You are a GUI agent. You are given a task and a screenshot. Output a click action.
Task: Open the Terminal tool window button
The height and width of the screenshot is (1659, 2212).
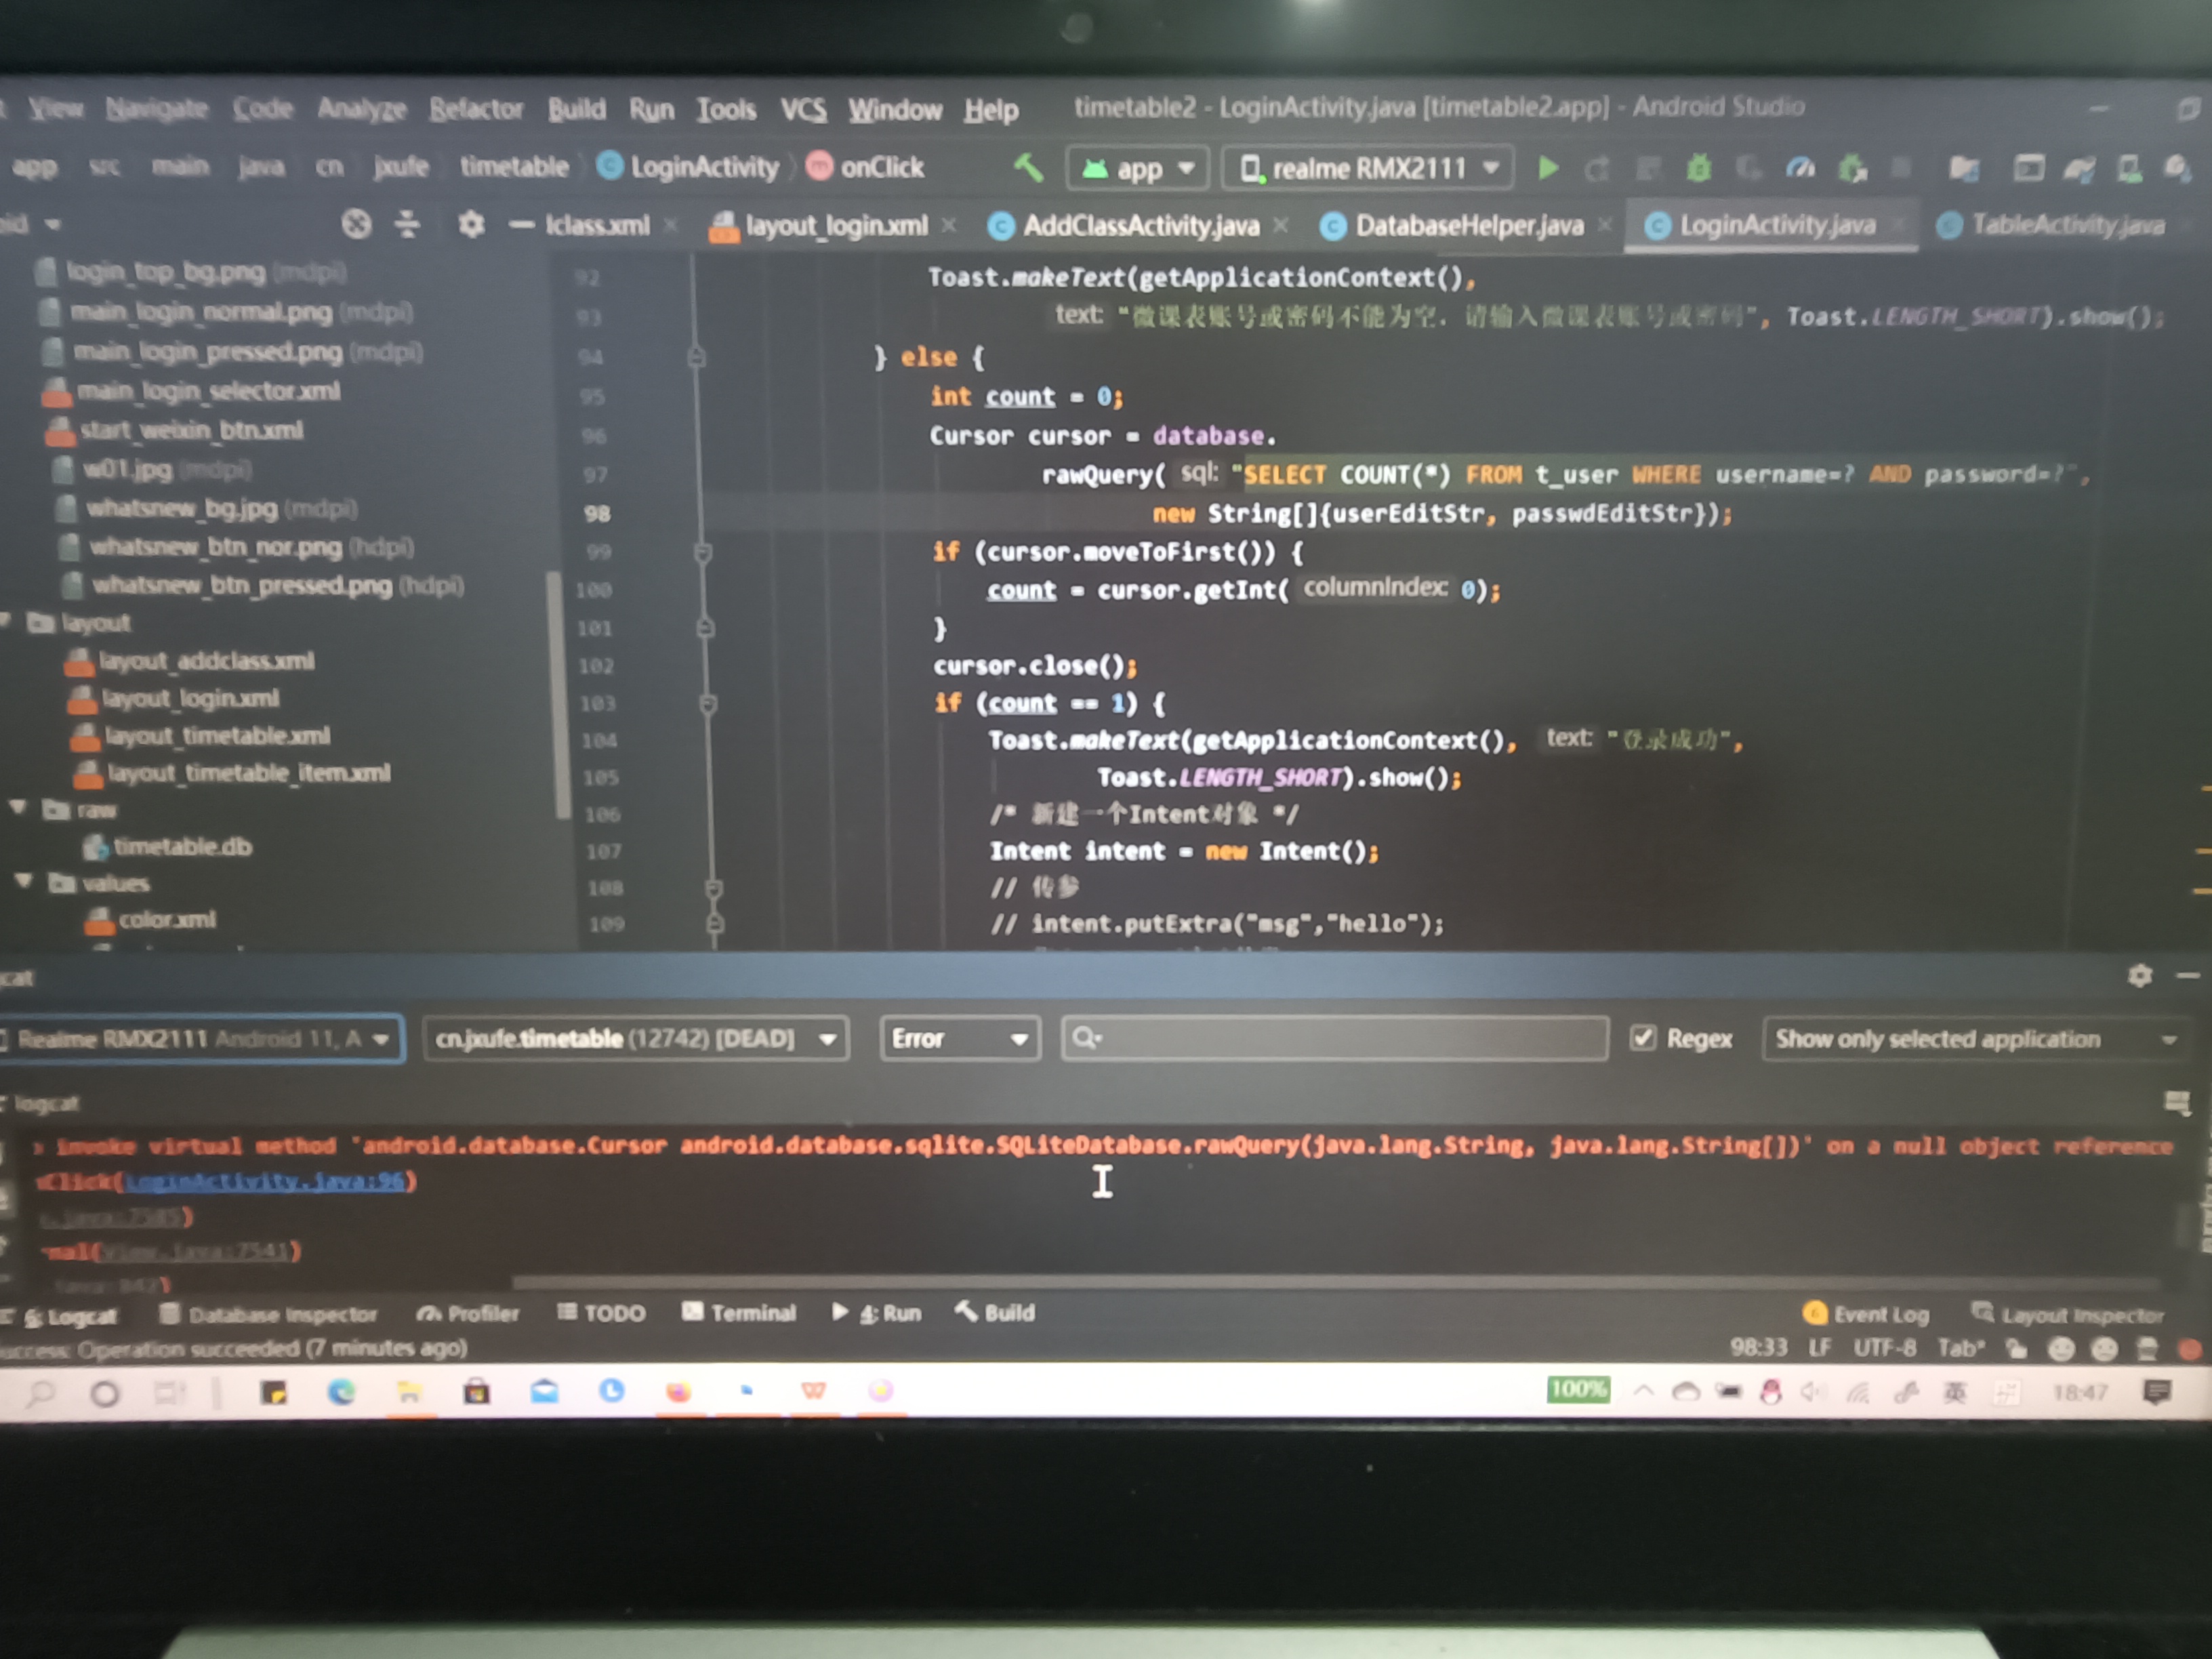tap(739, 1312)
